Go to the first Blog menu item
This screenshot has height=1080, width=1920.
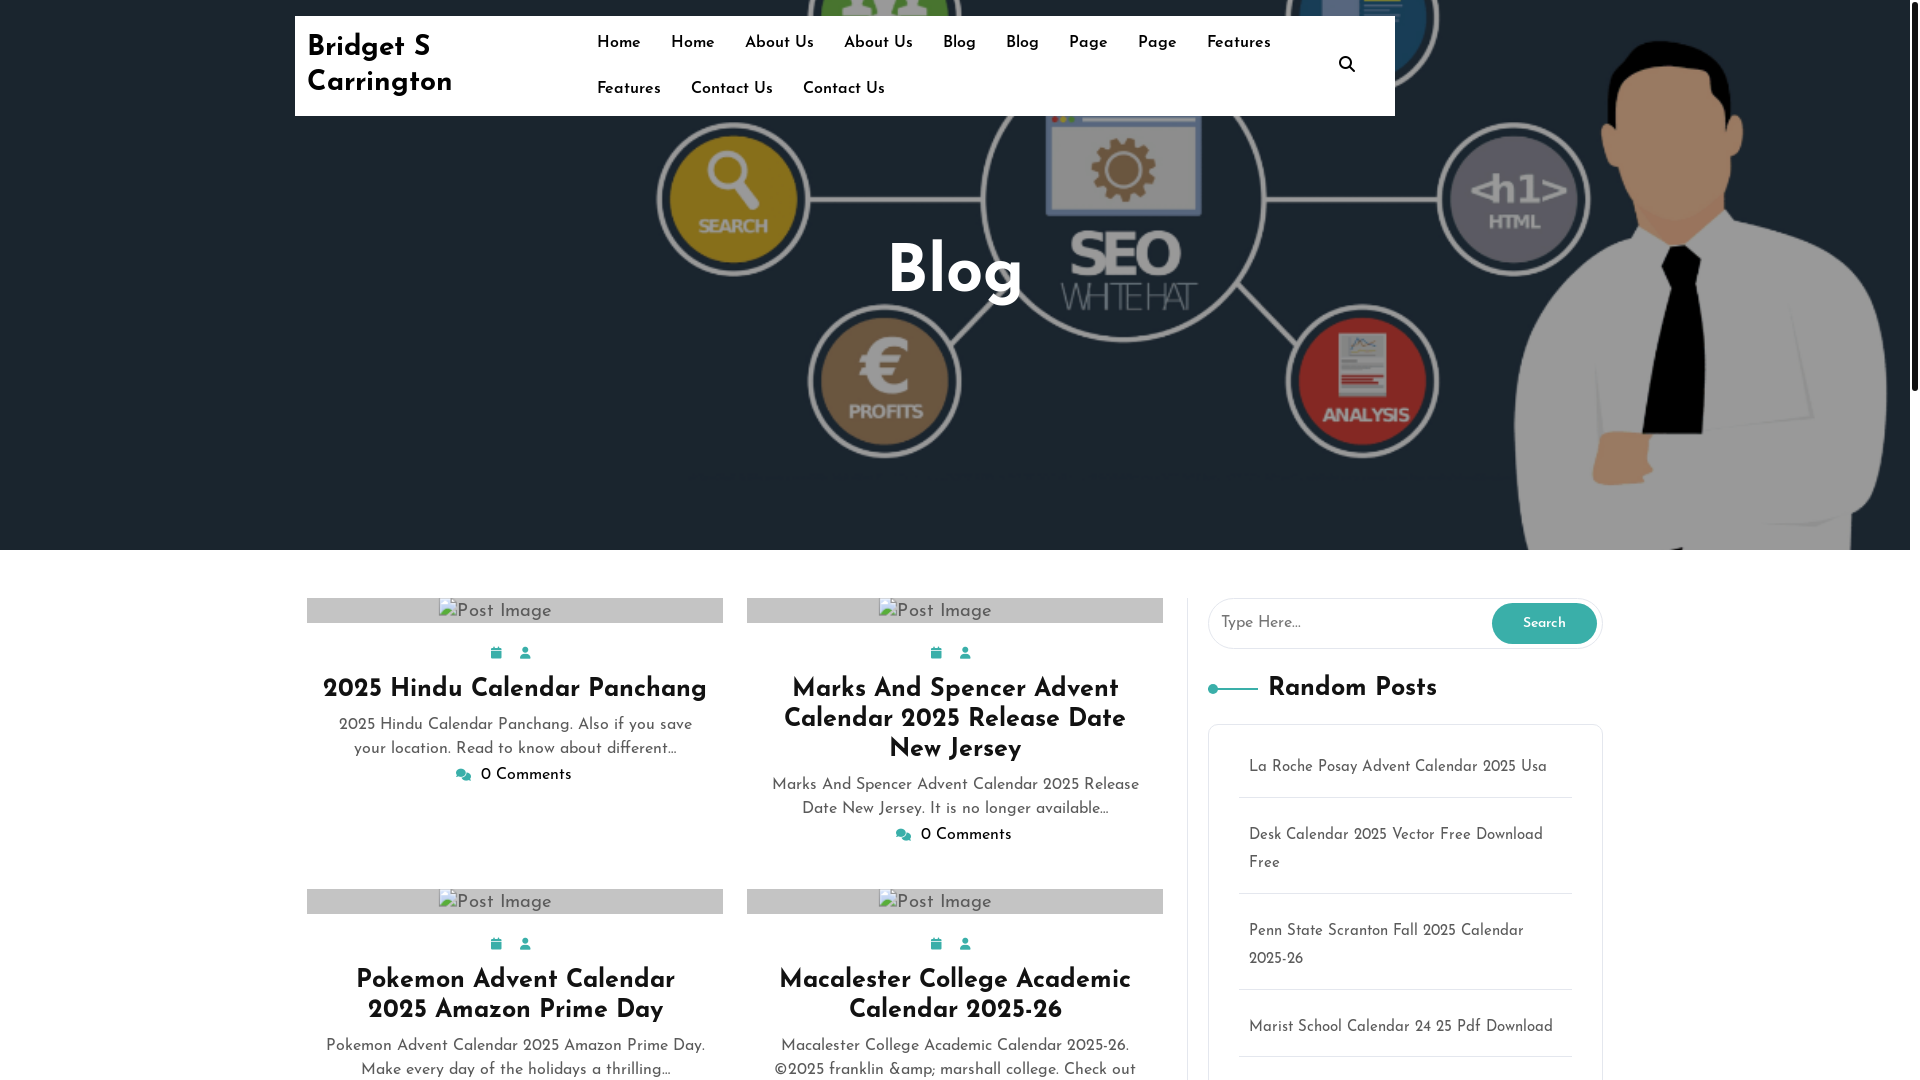click(x=959, y=43)
